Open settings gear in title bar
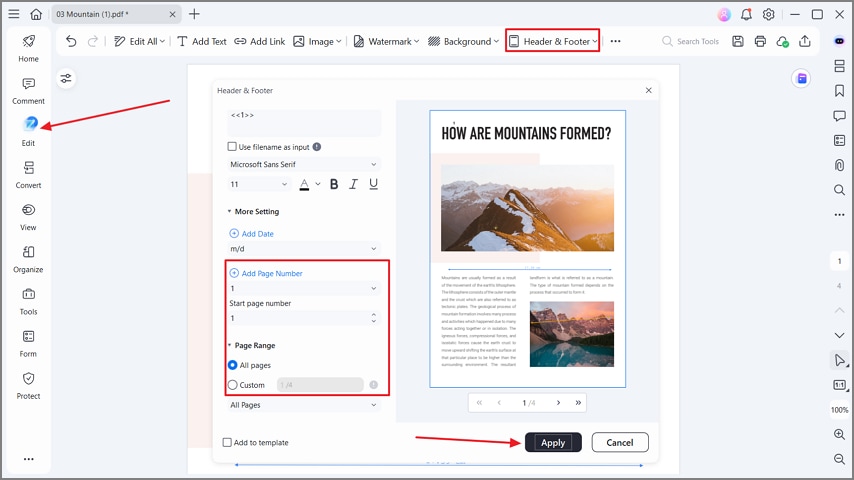The height and width of the screenshot is (480, 854). 768,15
